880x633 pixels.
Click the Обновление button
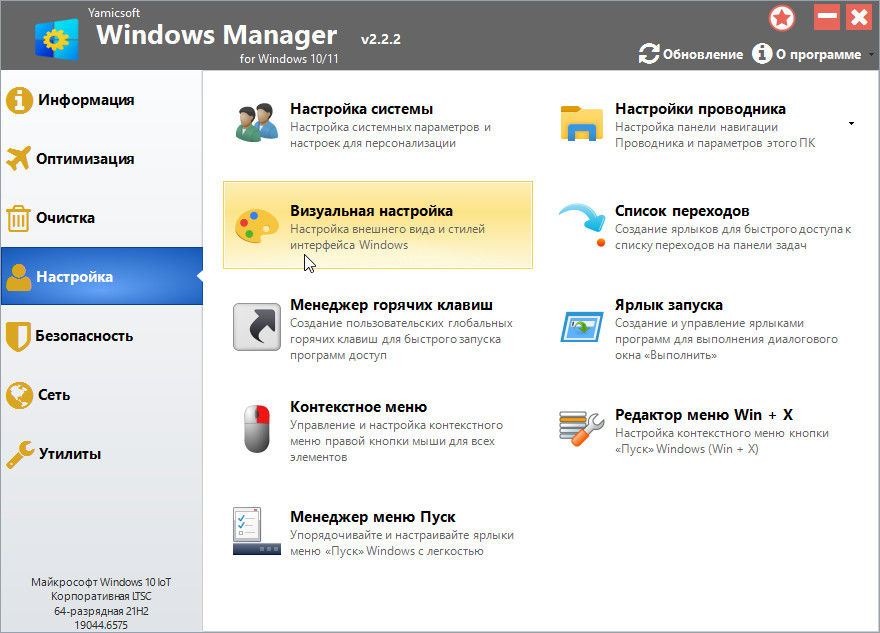(691, 54)
